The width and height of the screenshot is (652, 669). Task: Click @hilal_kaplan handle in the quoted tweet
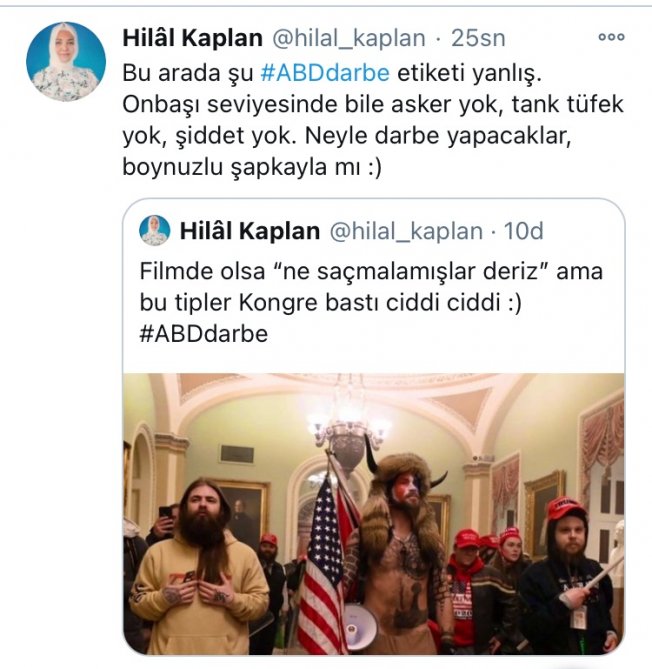(406, 232)
